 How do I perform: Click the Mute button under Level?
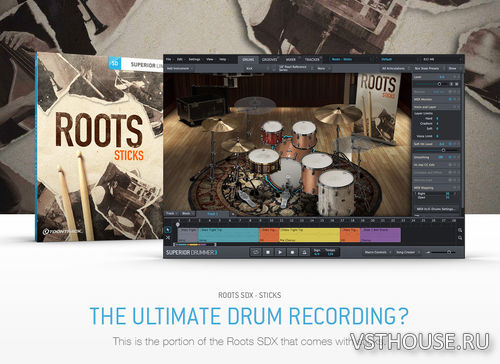tap(457, 84)
